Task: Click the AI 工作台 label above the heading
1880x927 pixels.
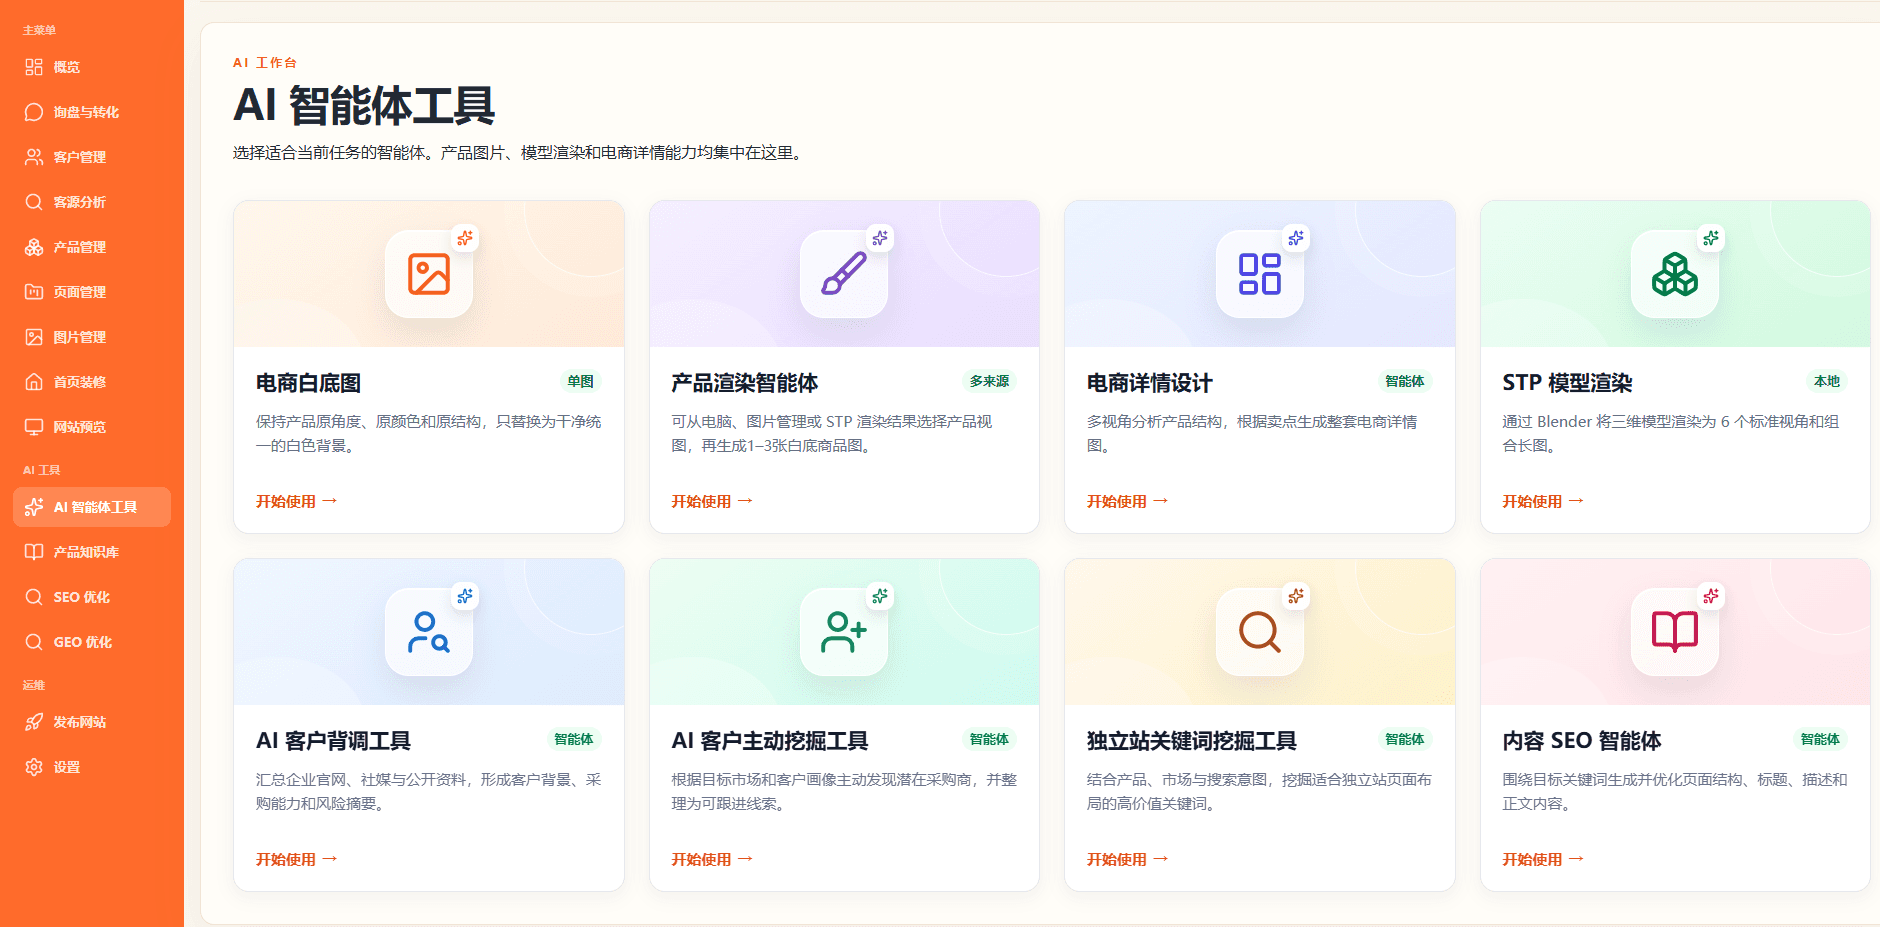Action: [x=265, y=62]
